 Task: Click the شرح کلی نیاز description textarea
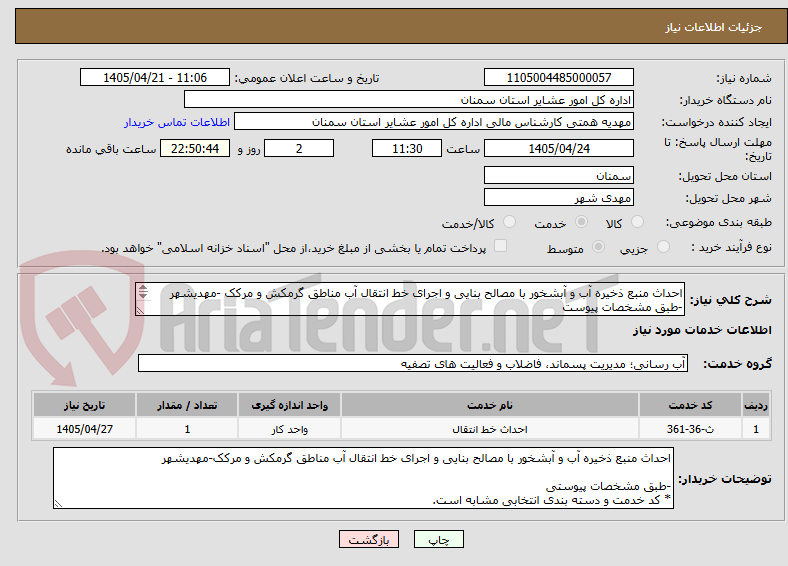[410, 300]
